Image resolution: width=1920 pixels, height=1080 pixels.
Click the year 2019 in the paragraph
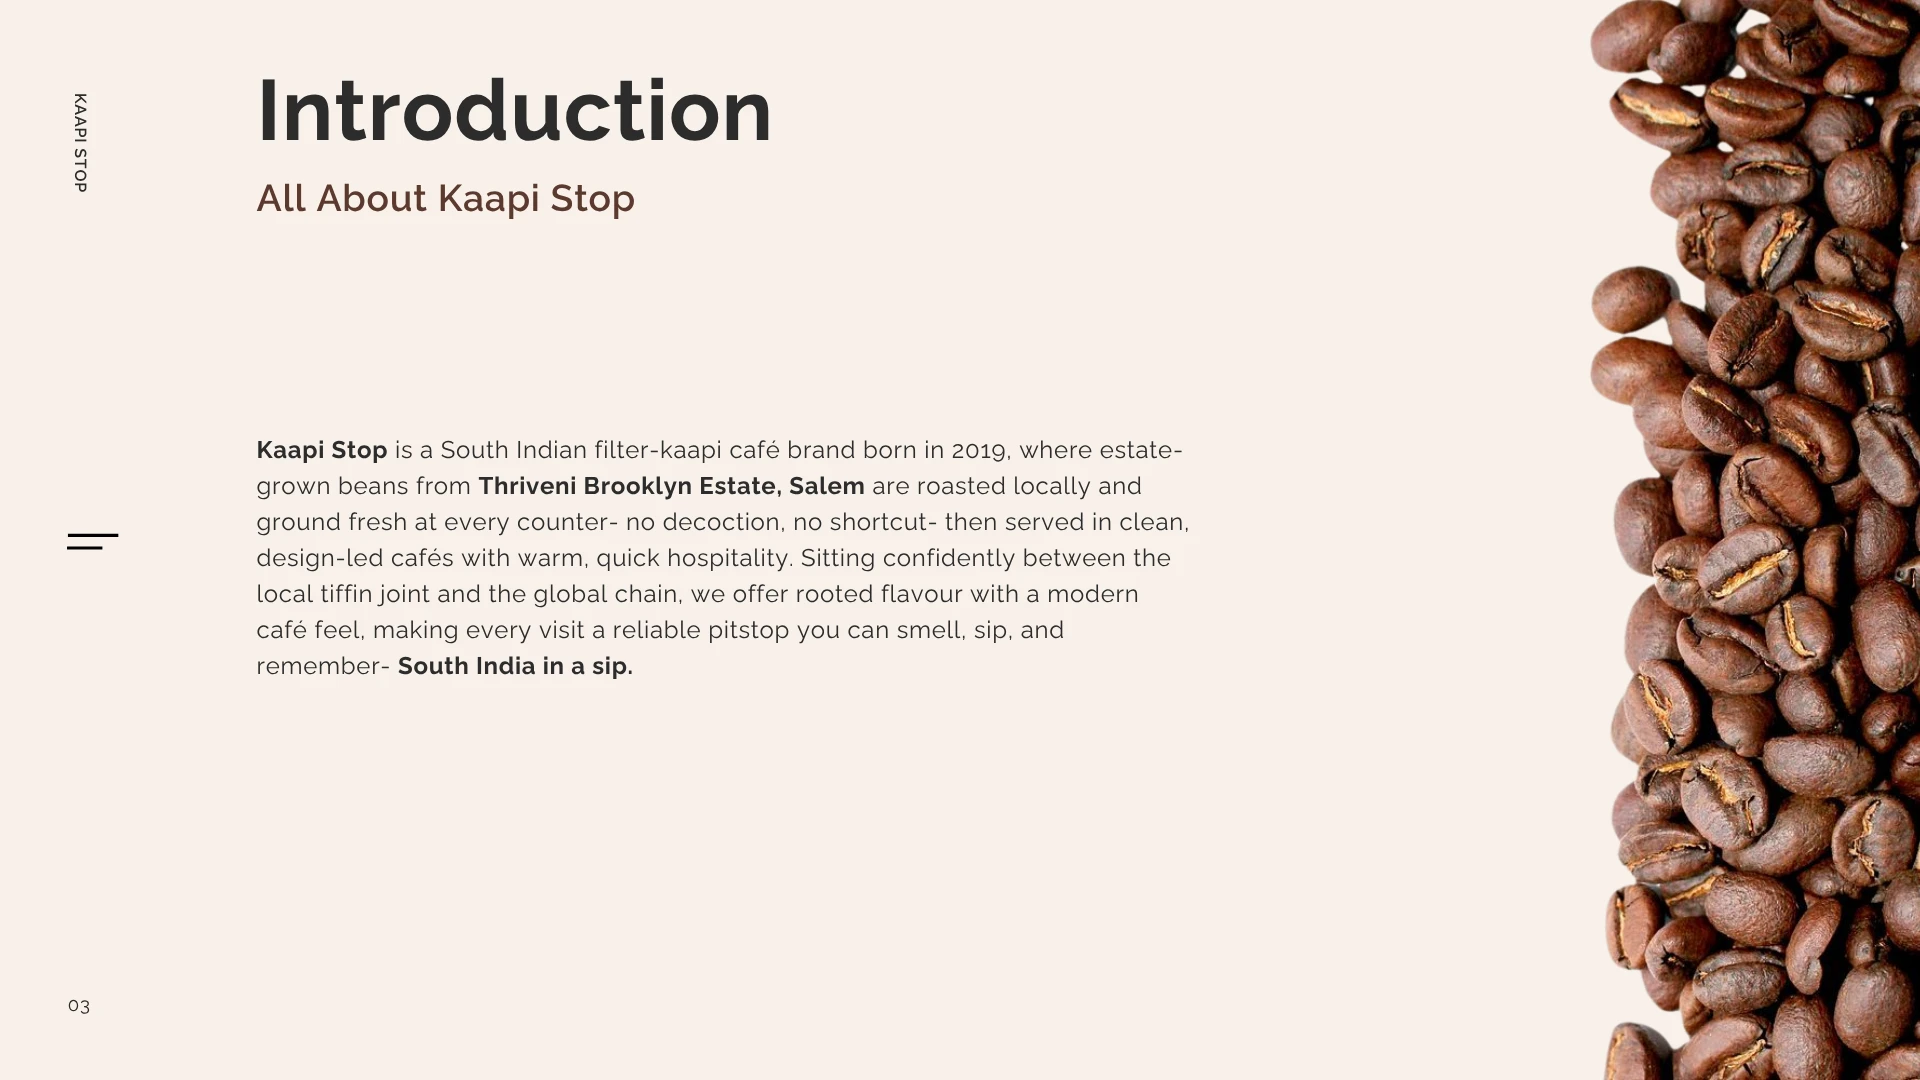[978, 450]
